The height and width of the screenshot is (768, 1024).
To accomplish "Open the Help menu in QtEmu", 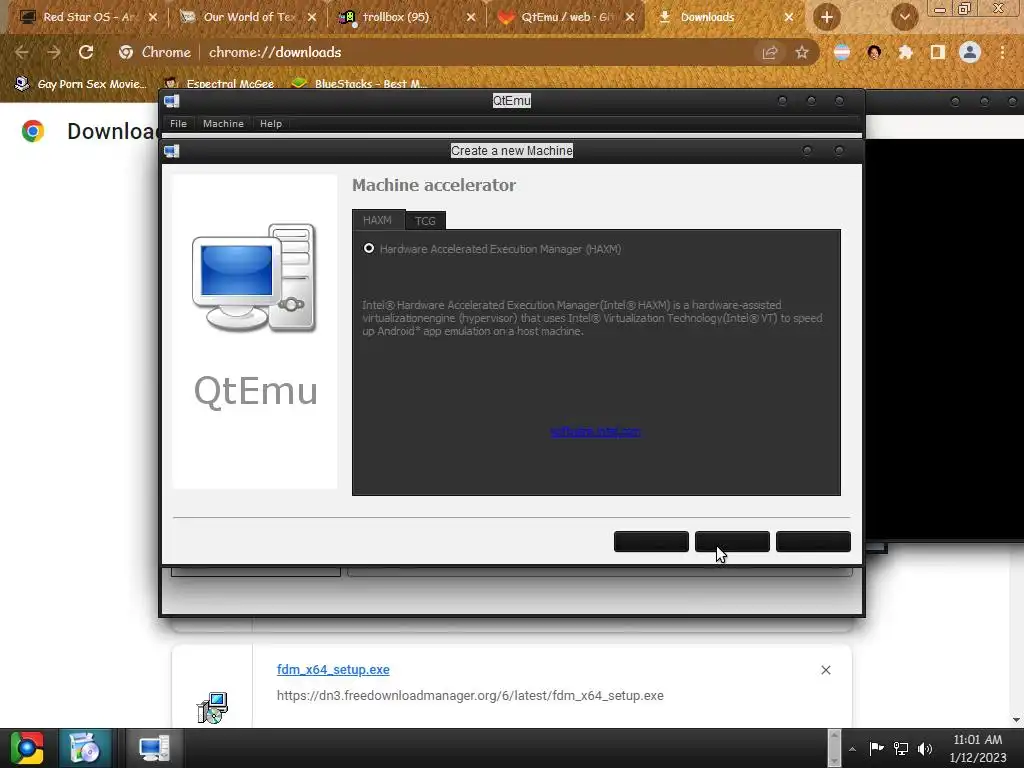I will 271,123.
